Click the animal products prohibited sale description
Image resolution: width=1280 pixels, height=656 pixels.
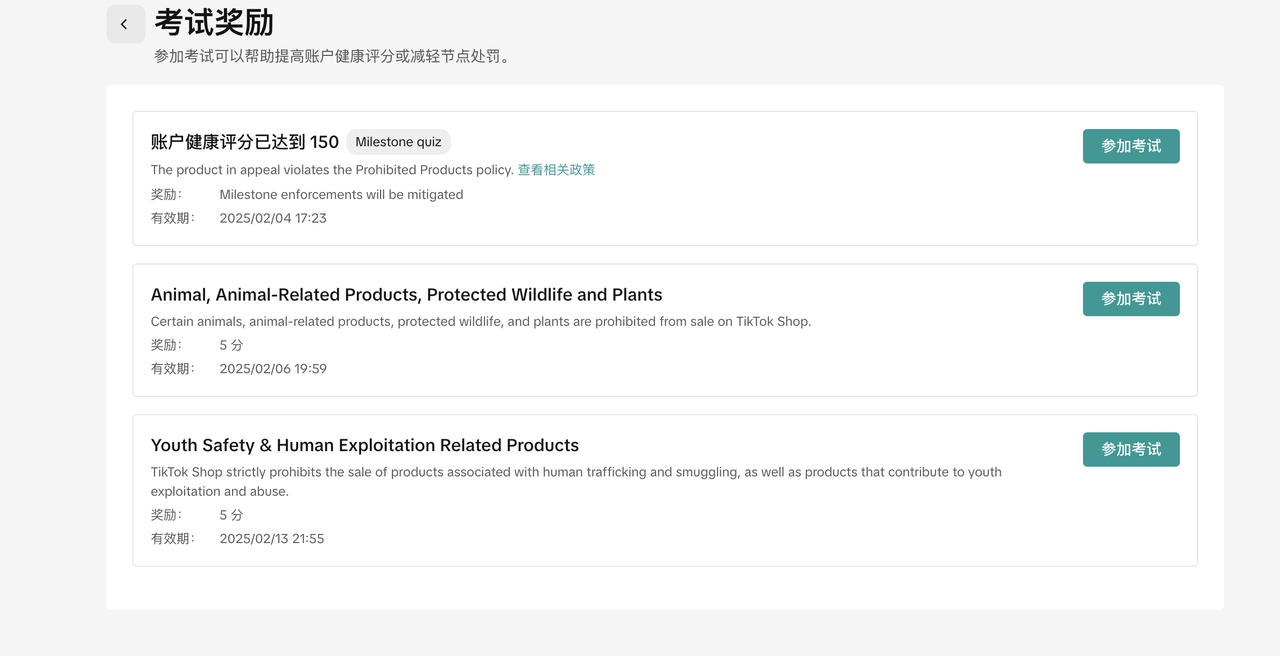pyautogui.click(x=480, y=322)
